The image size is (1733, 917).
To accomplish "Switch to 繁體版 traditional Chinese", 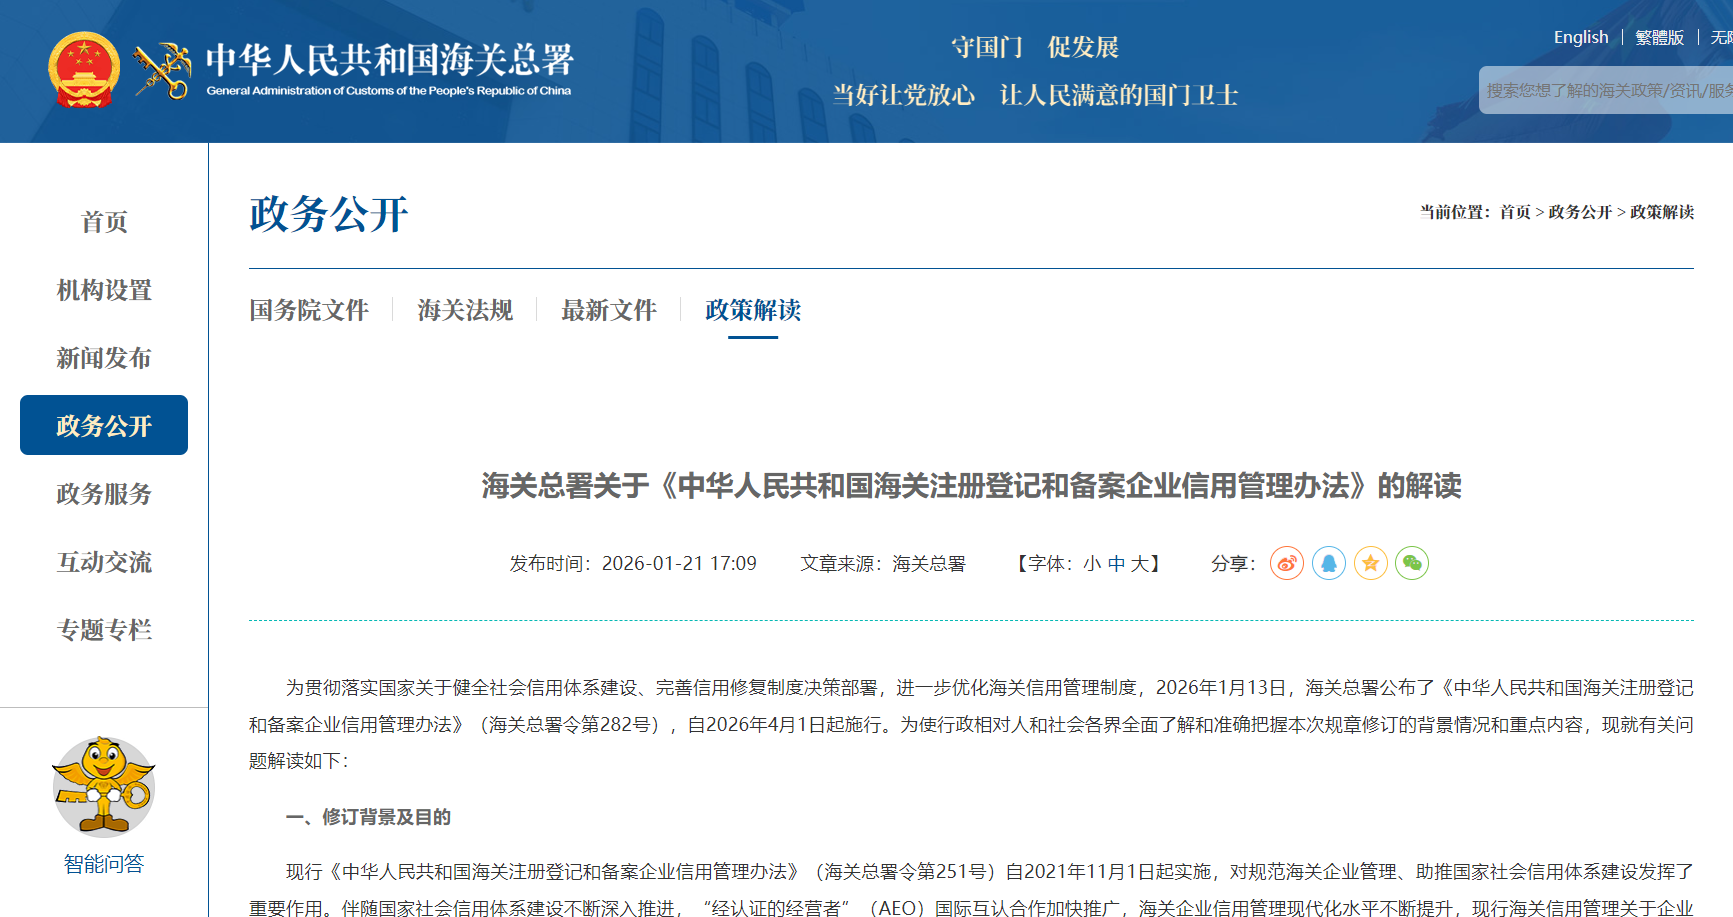I will click(x=1659, y=38).
